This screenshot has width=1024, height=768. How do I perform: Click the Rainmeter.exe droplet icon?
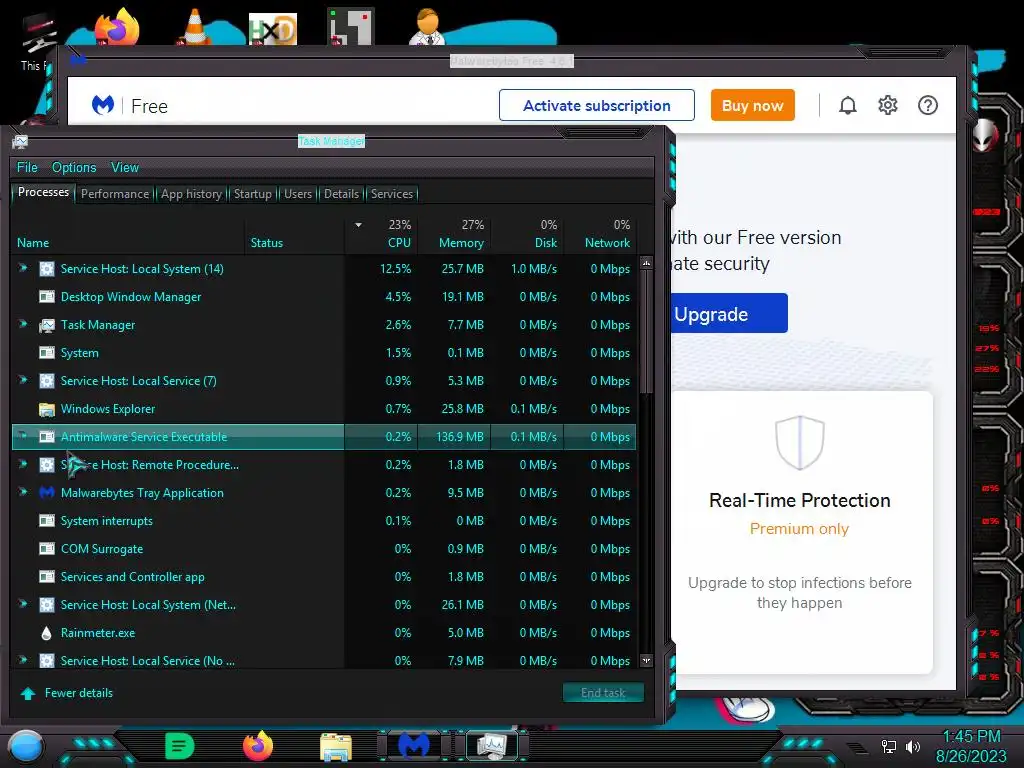[x=46, y=633]
